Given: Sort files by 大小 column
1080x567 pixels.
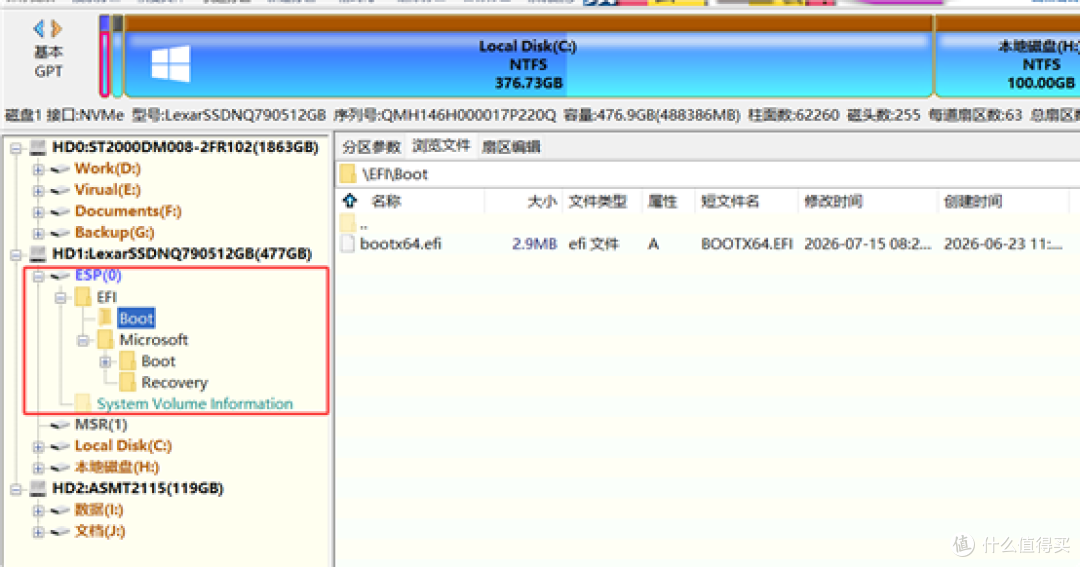Looking at the screenshot, I should coord(541,202).
